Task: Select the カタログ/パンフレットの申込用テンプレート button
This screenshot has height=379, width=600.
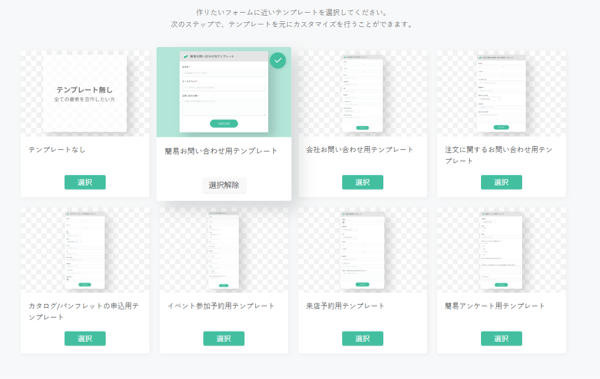Action: click(x=85, y=338)
